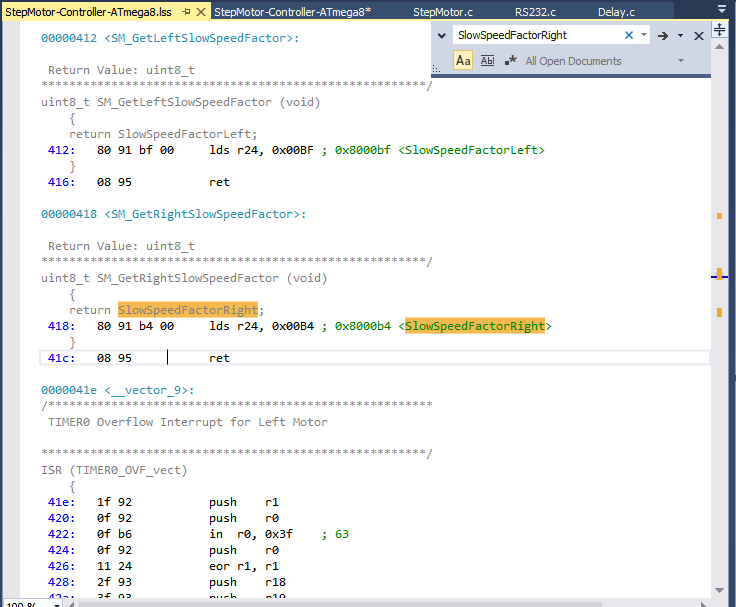
Task: Close the find panel
Action: (x=698, y=36)
